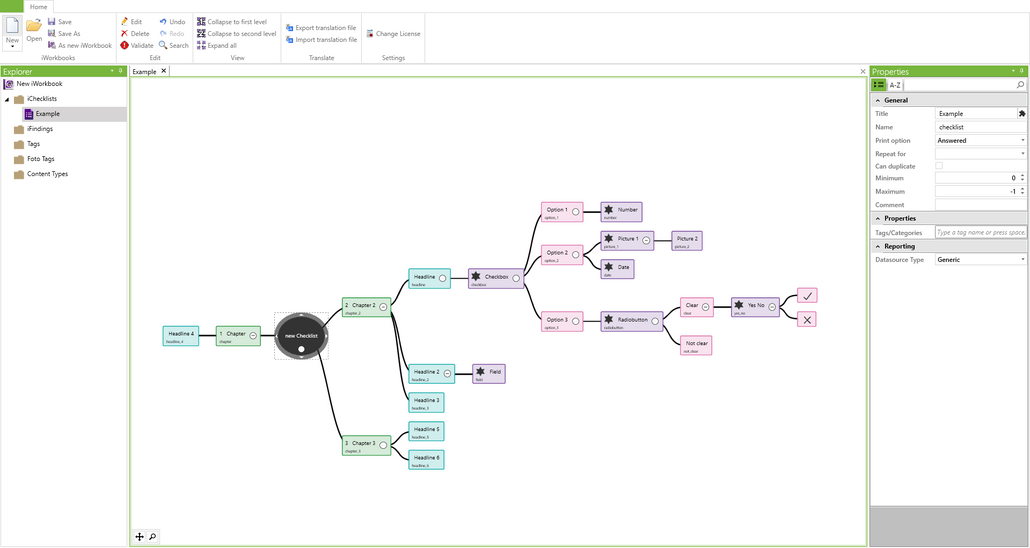The height and width of the screenshot is (548, 1030).
Task: Select the Example document tab
Action: point(145,72)
